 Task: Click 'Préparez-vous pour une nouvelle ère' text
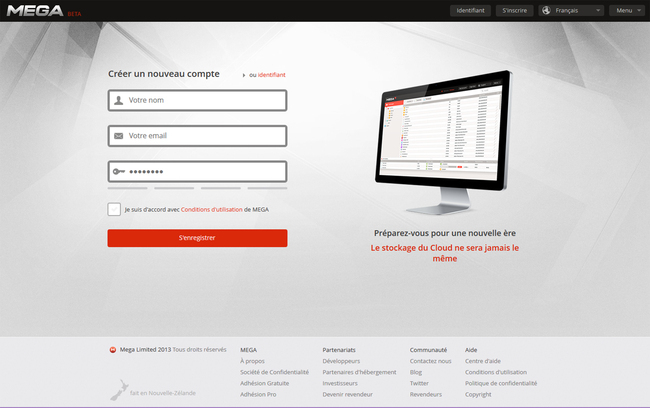[x=445, y=233]
